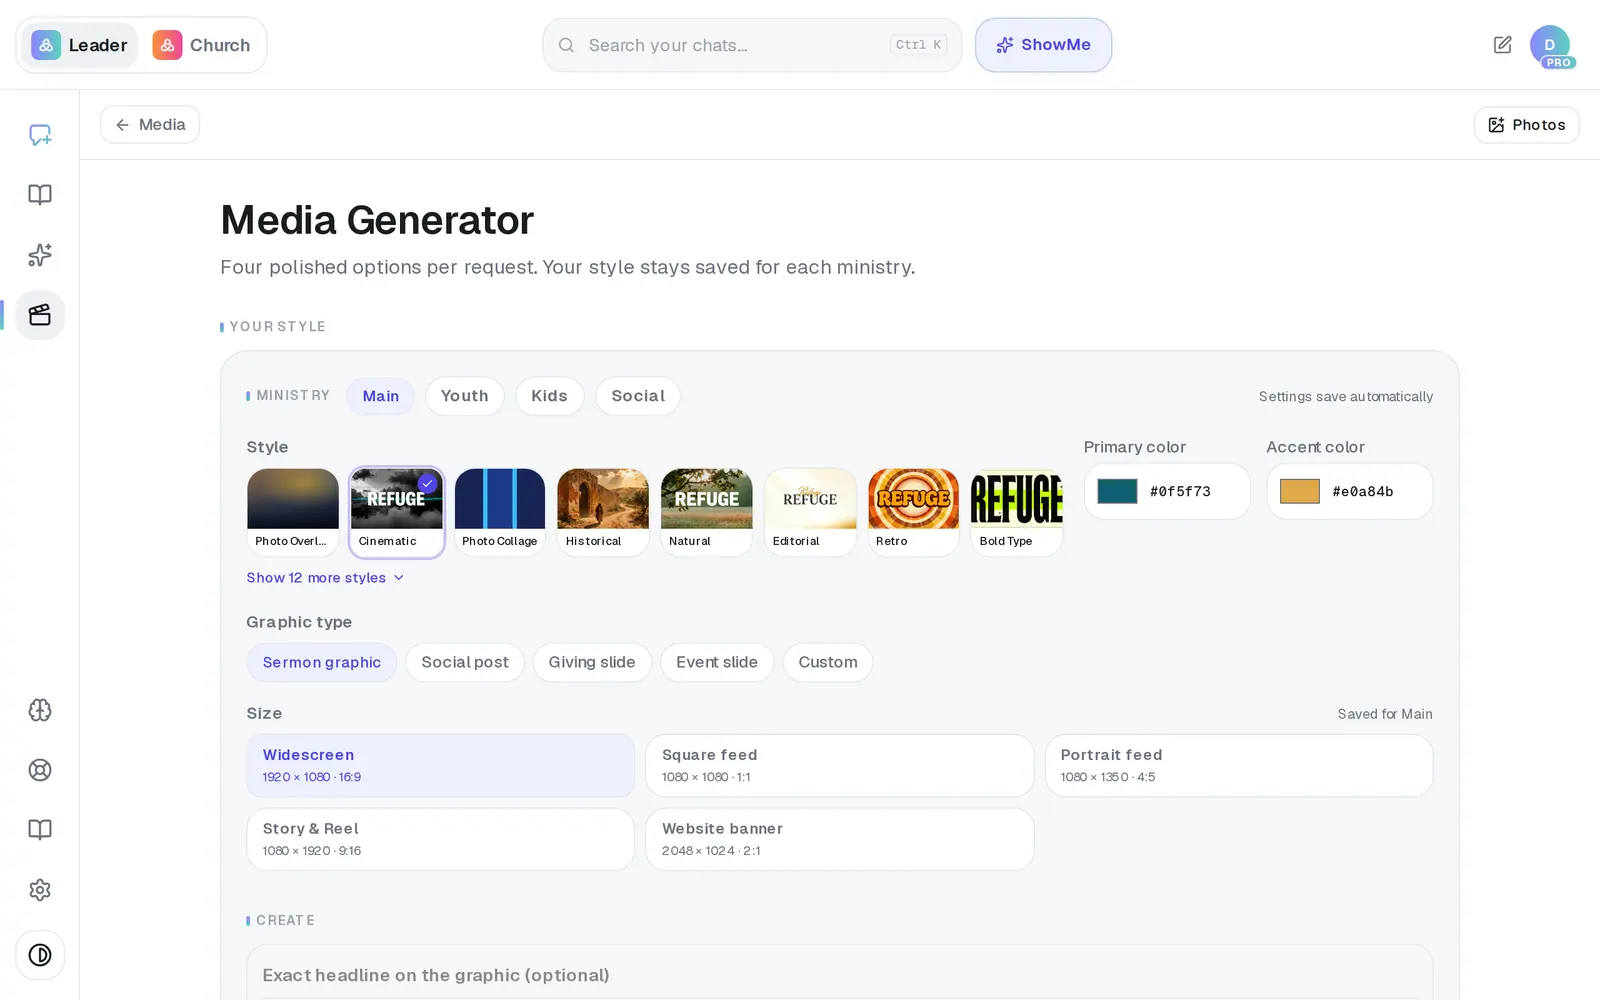This screenshot has height=1000, width=1600.
Task: Click the ShowMe button
Action: coord(1043,45)
